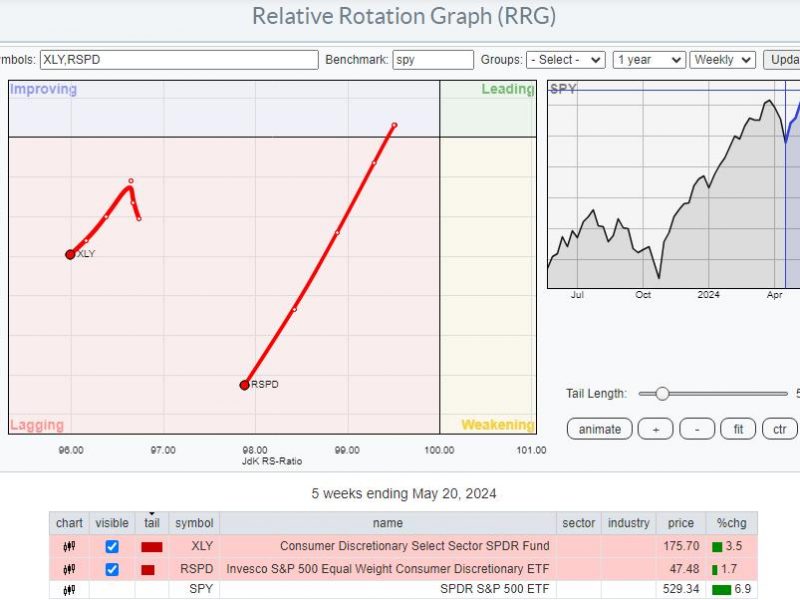
Task: Click Consumer Discretionary Select Sector SPDR Fund name
Action: [415, 546]
